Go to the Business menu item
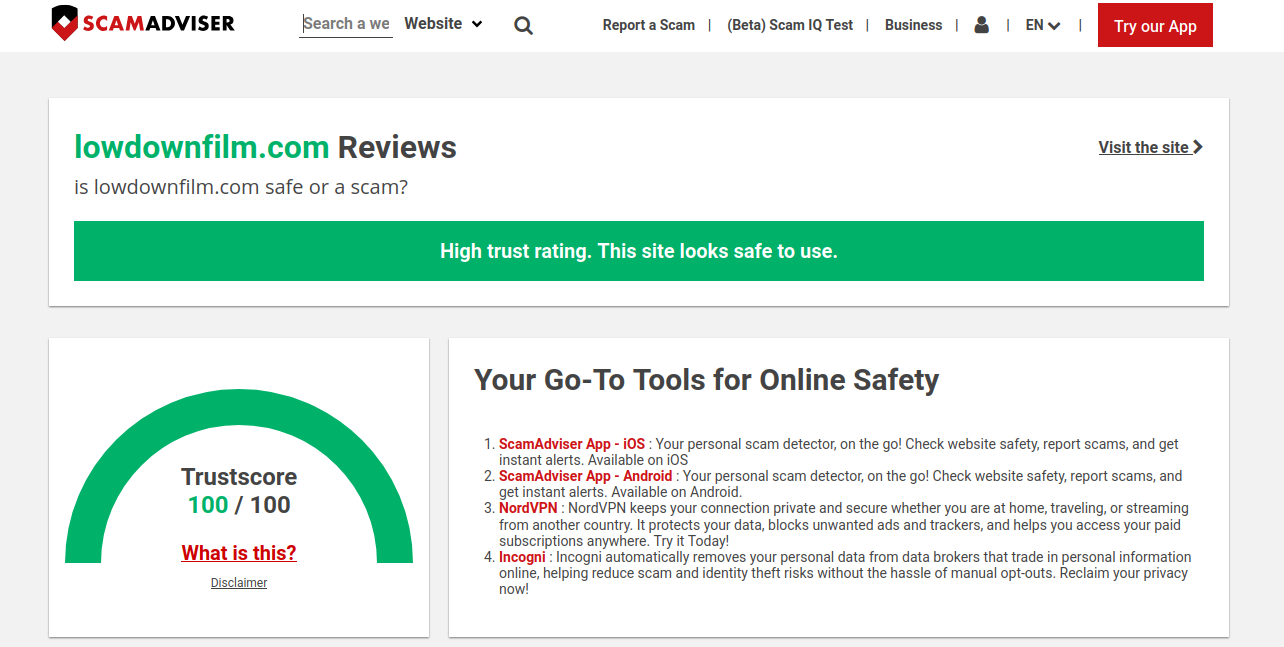 point(913,25)
